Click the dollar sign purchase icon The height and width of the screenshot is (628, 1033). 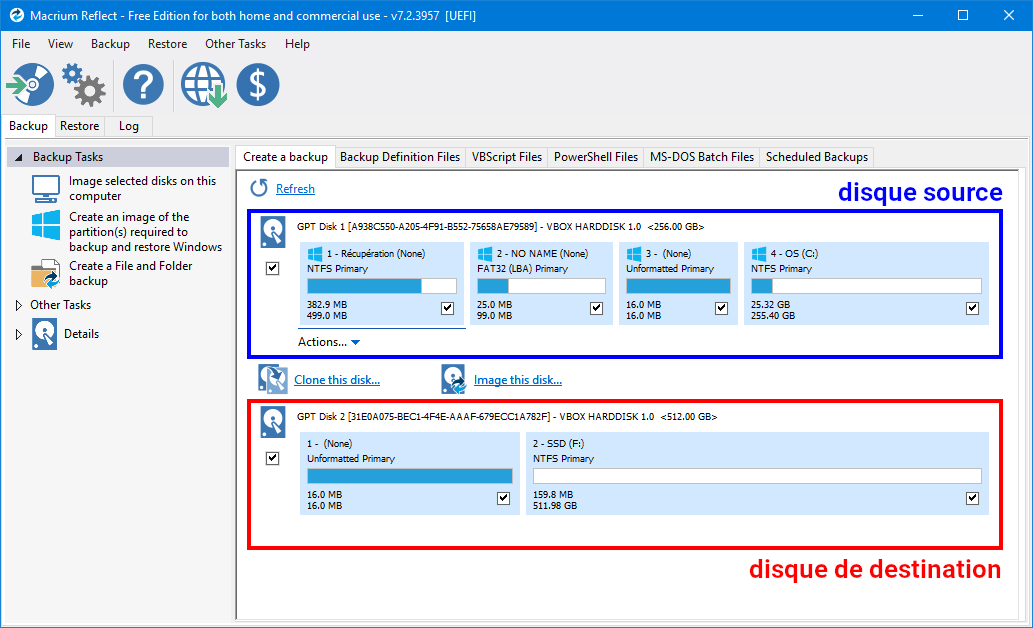point(258,84)
